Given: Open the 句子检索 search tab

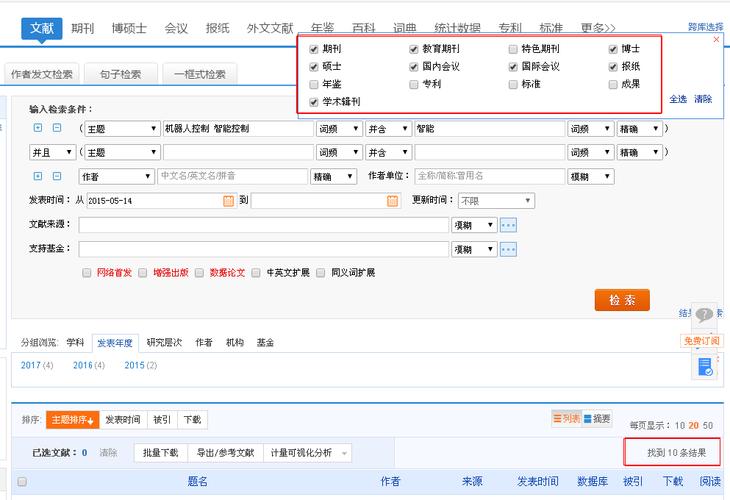Looking at the screenshot, I should pos(121,74).
